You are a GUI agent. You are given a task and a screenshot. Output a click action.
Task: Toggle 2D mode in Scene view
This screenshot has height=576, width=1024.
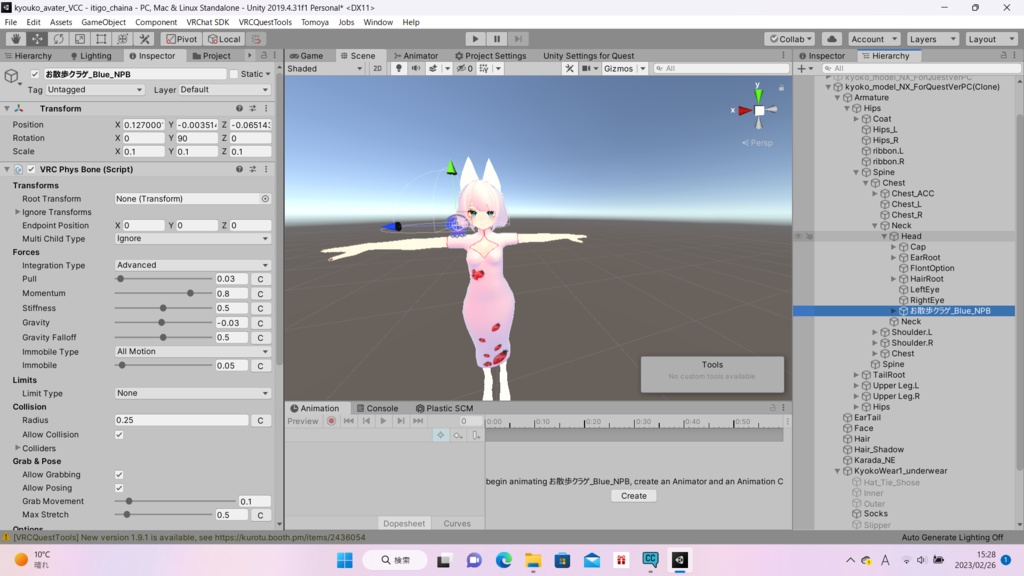click(x=378, y=68)
